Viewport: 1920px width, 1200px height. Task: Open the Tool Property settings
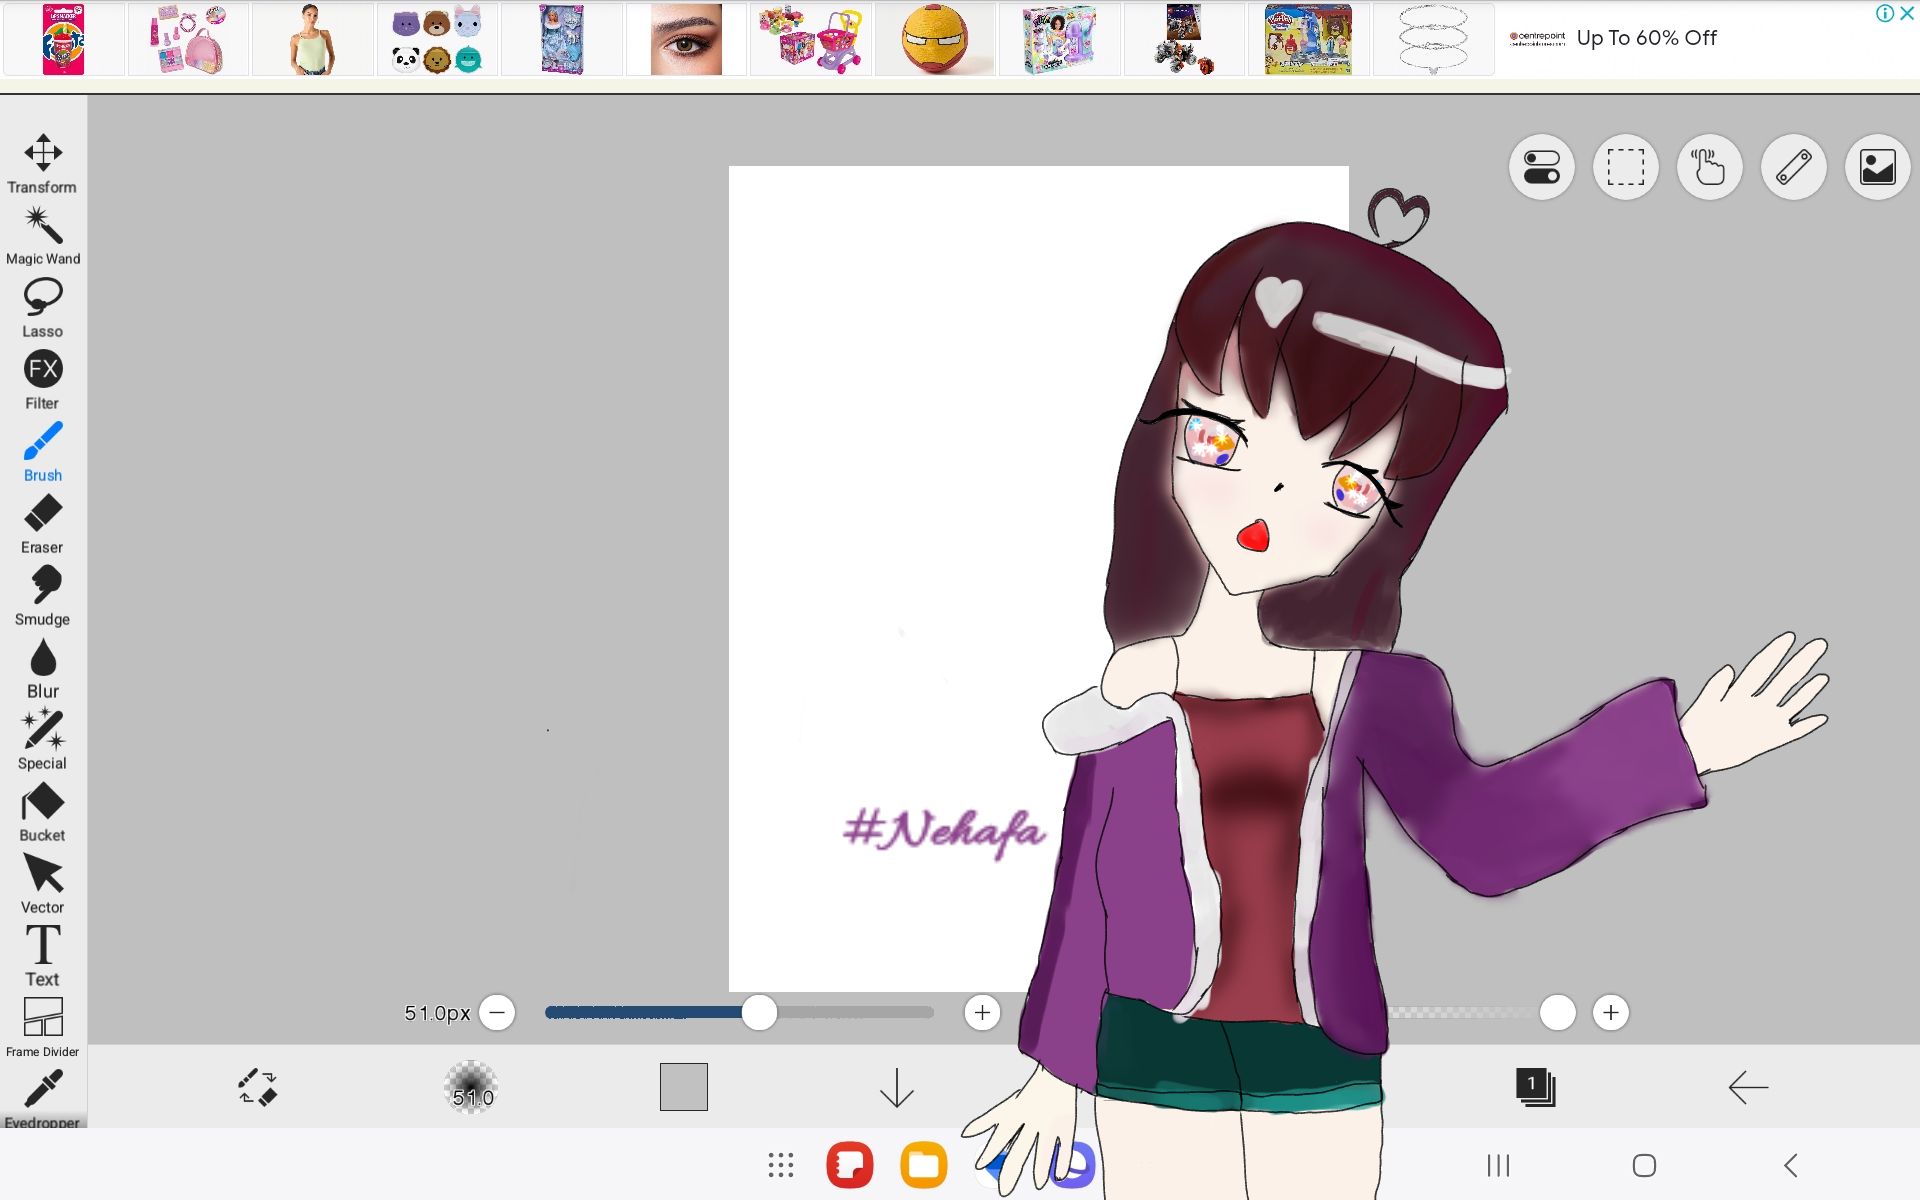[1541, 167]
